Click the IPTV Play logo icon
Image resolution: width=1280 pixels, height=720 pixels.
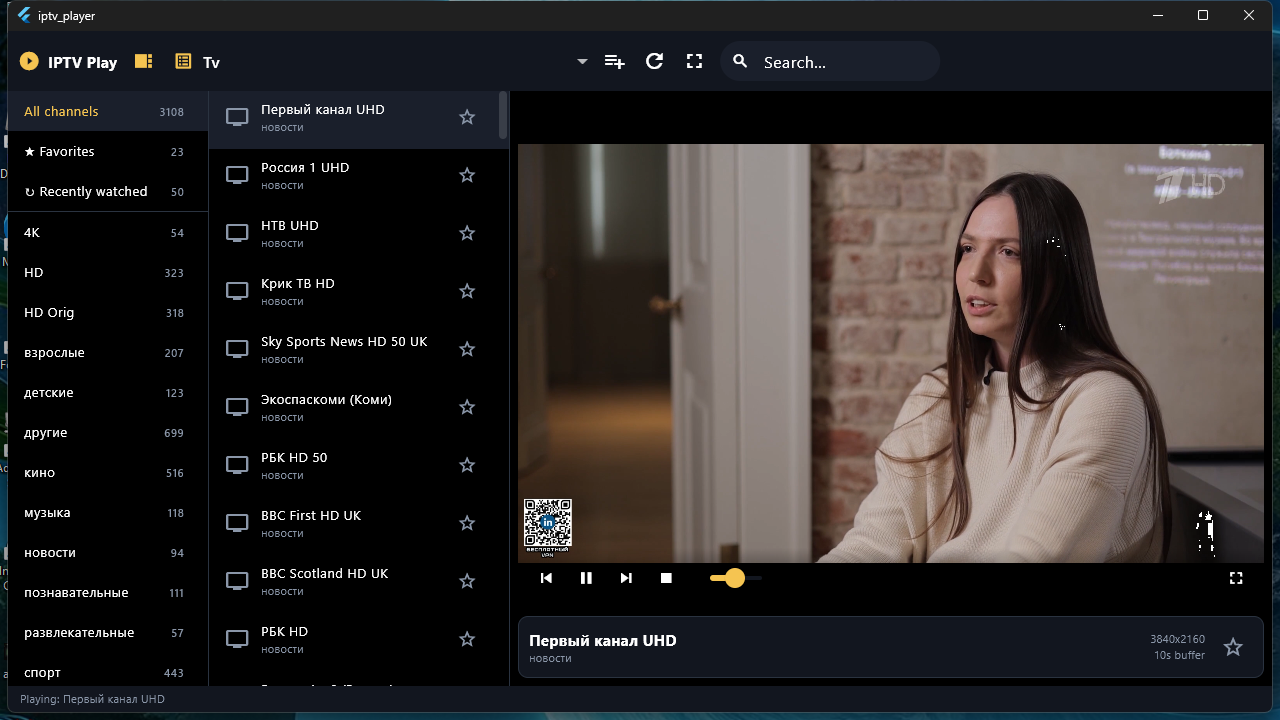point(29,62)
